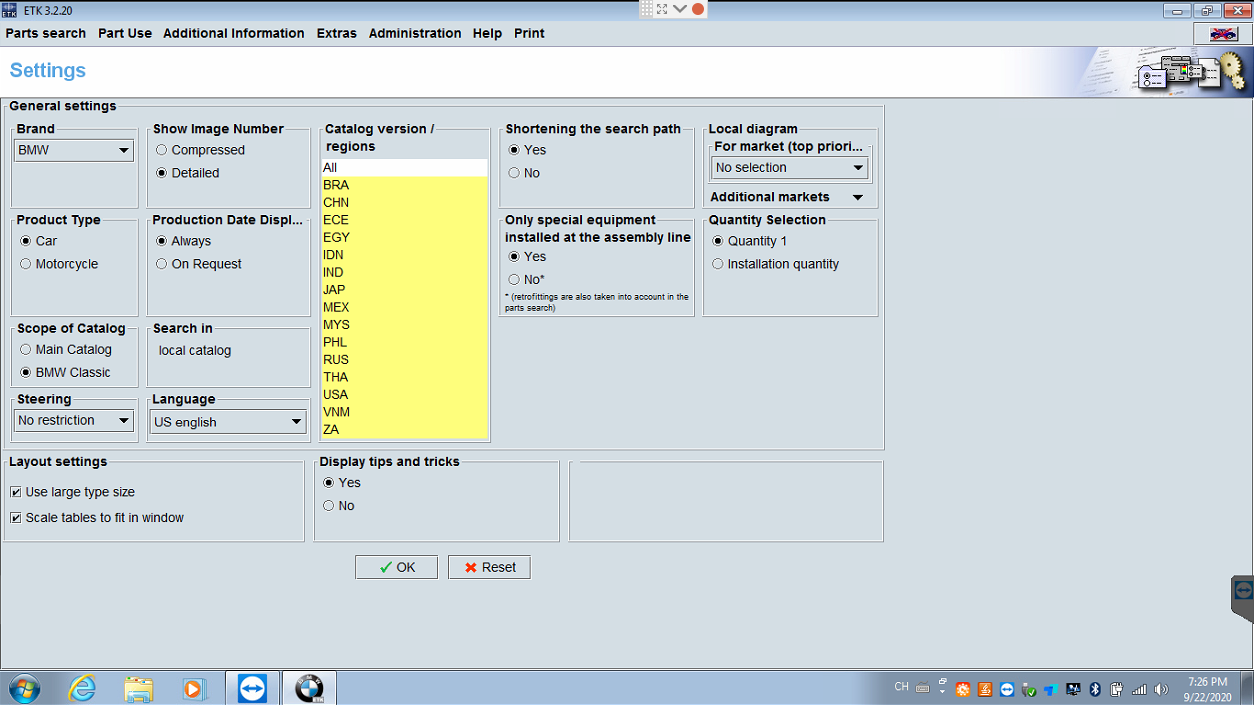1254x705 pixels.
Task: Select Compressed image number option
Action: 161,150
